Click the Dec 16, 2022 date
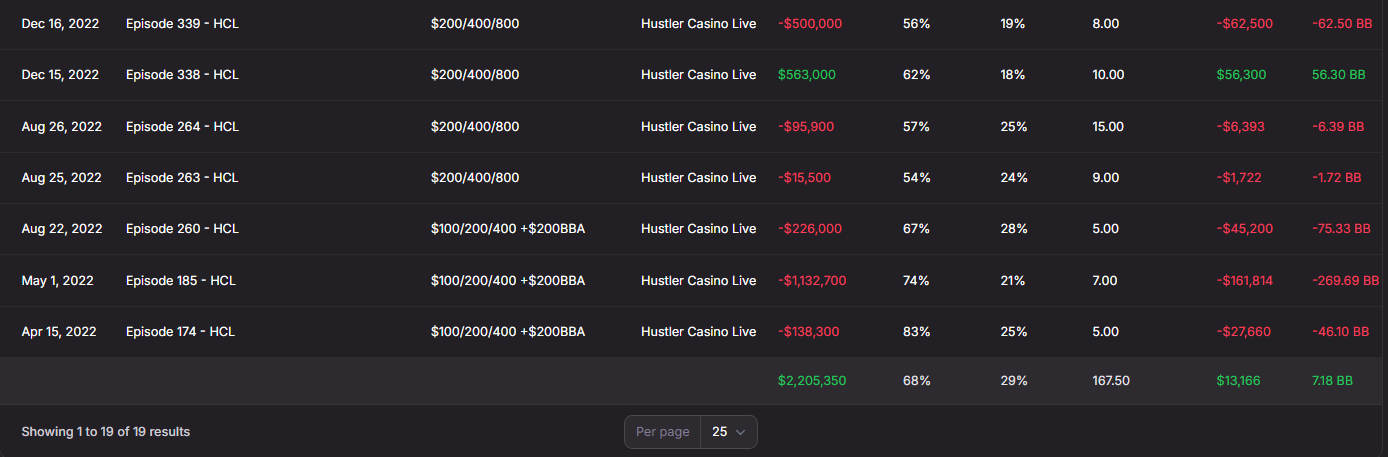Screen dimensions: 1388x457 tap(60, 23)
